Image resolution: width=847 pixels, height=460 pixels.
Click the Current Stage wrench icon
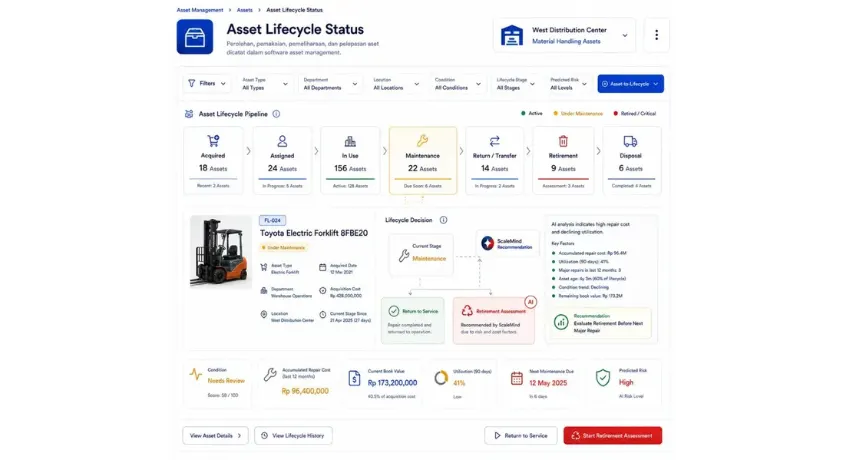coord(404,255)
